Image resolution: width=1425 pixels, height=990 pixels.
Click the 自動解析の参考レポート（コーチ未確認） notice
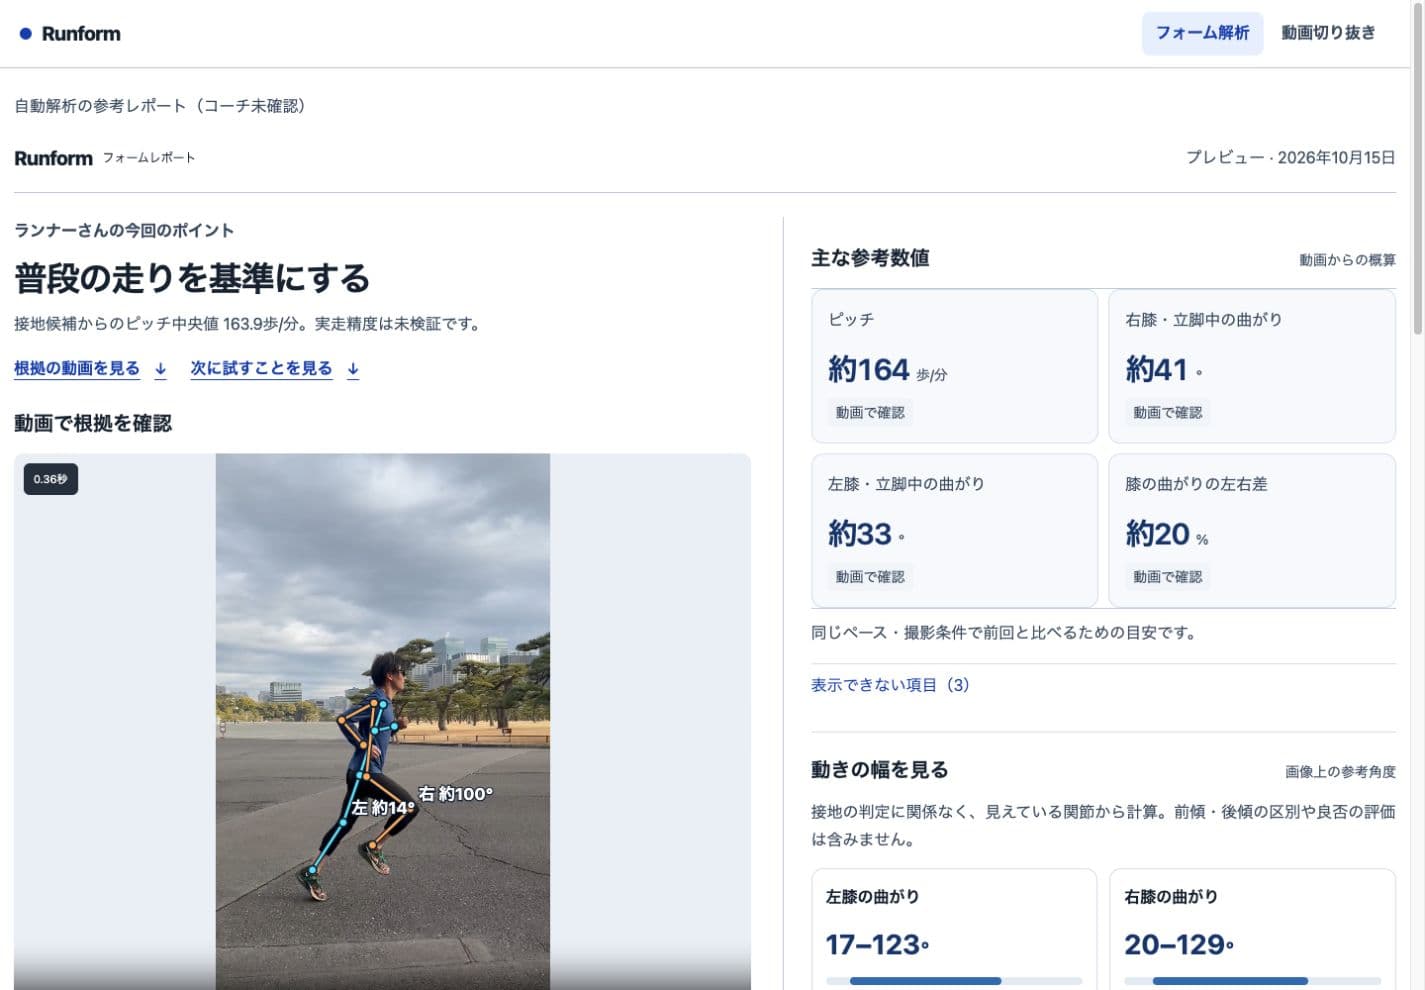click(163, 106)
